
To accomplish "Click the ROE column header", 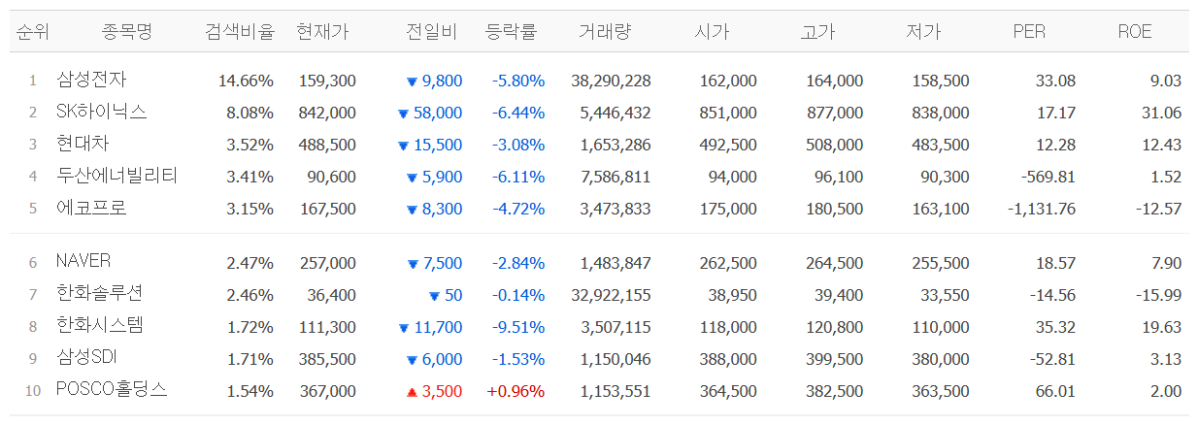I will point(1134,31).
